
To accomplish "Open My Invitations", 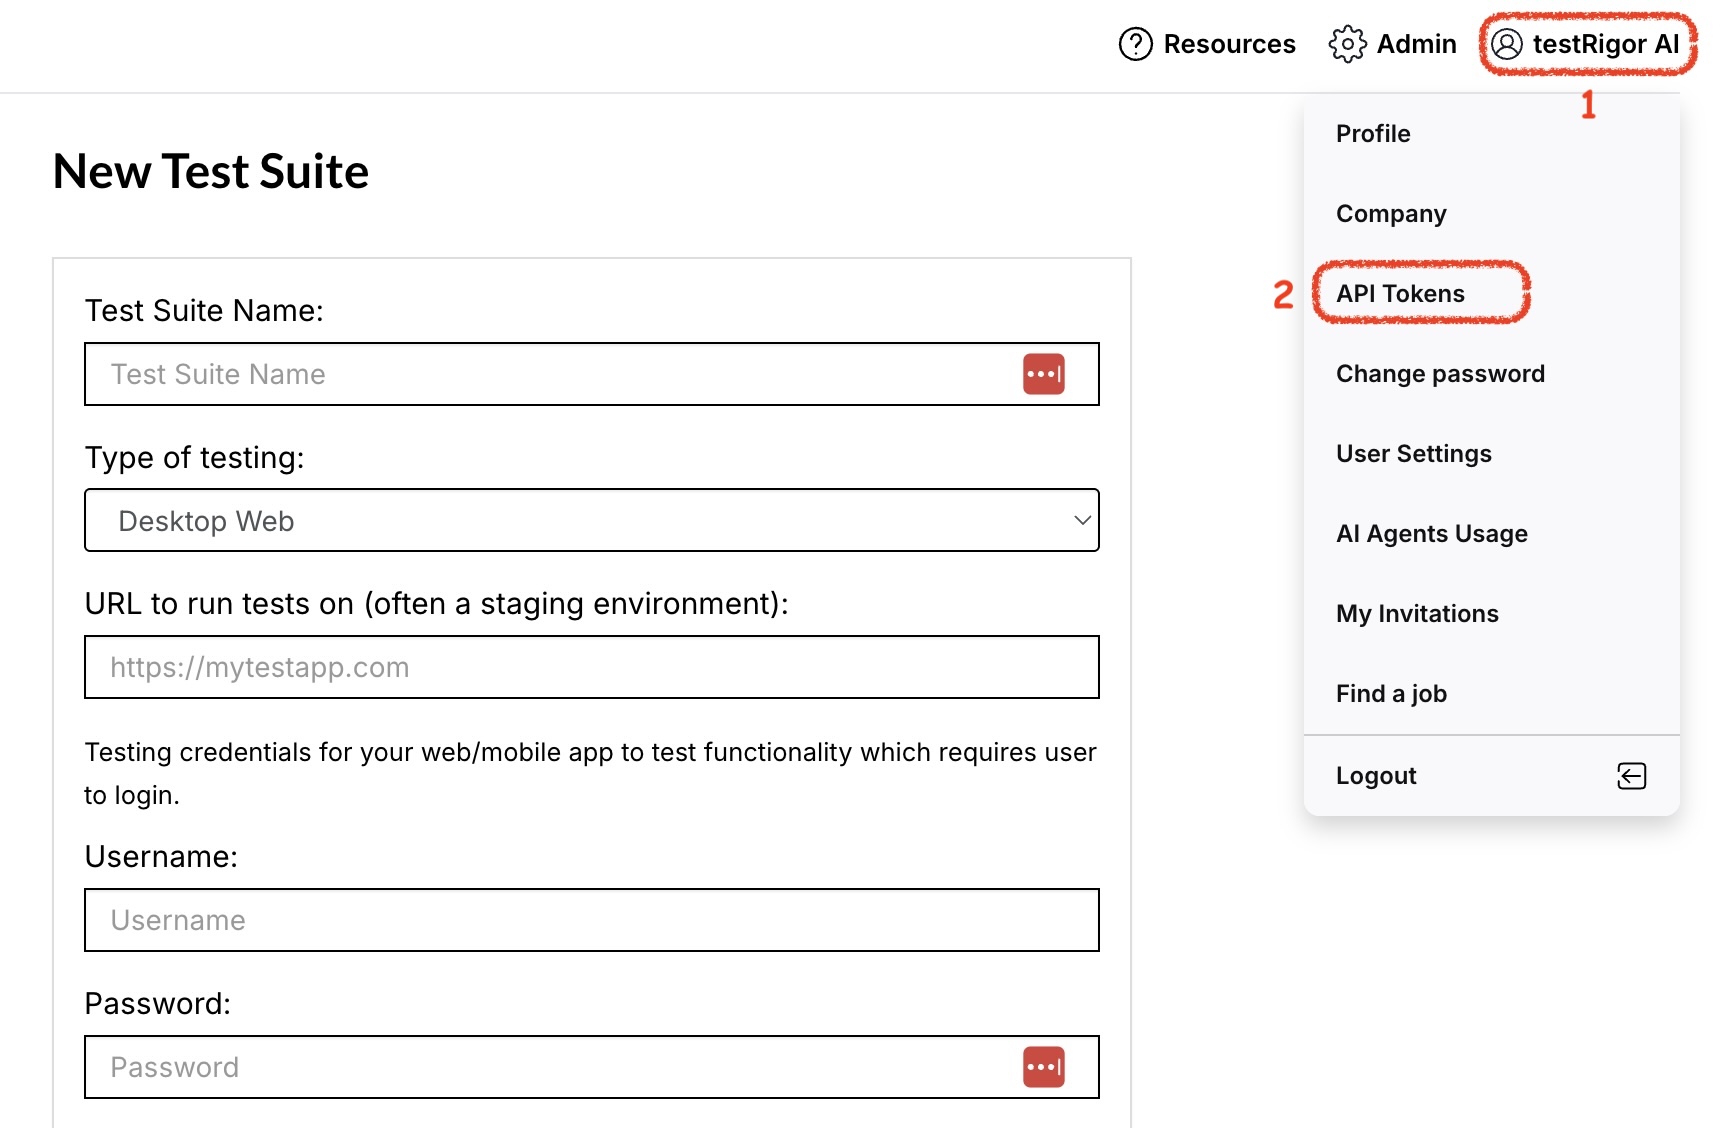I will (1417, 614).
